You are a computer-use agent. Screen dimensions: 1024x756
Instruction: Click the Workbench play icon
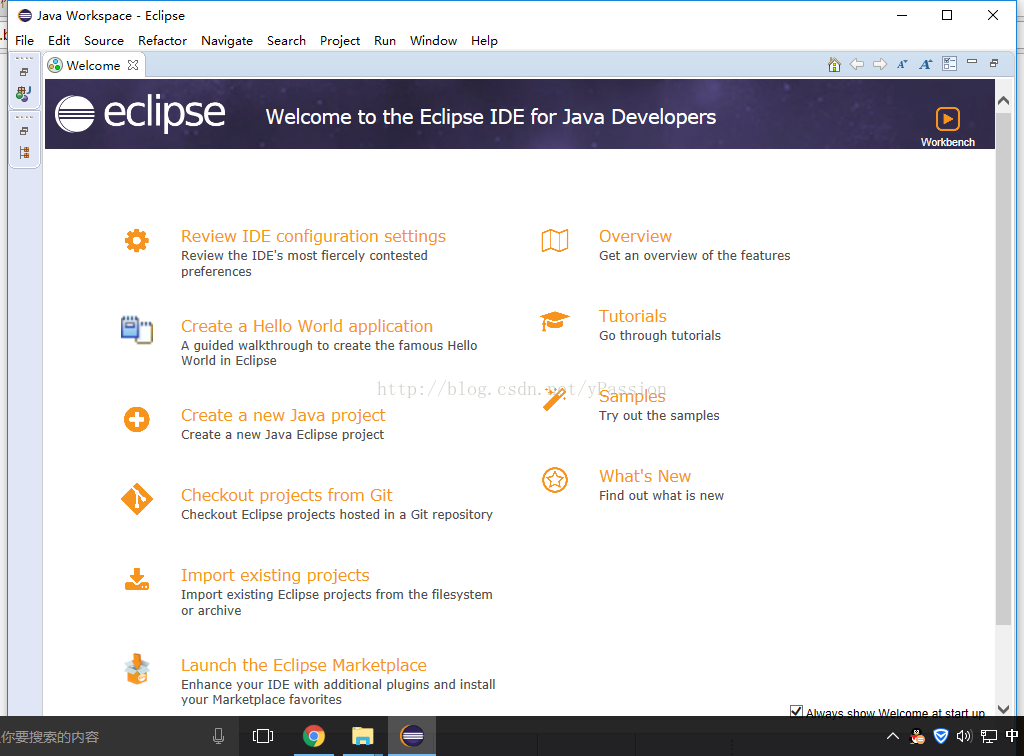point(947,119)
